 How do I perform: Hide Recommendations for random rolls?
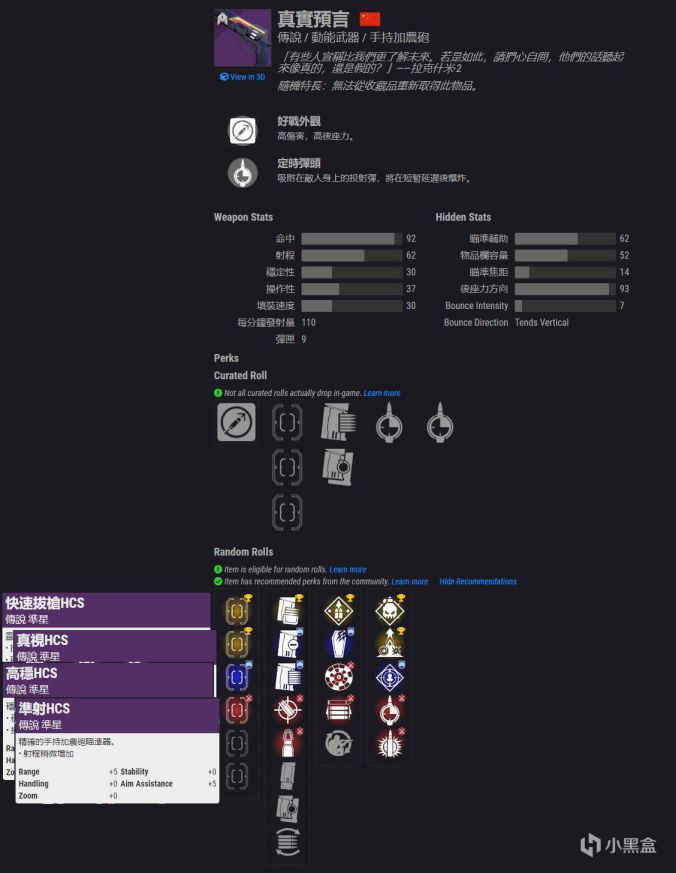pos(478,581)
